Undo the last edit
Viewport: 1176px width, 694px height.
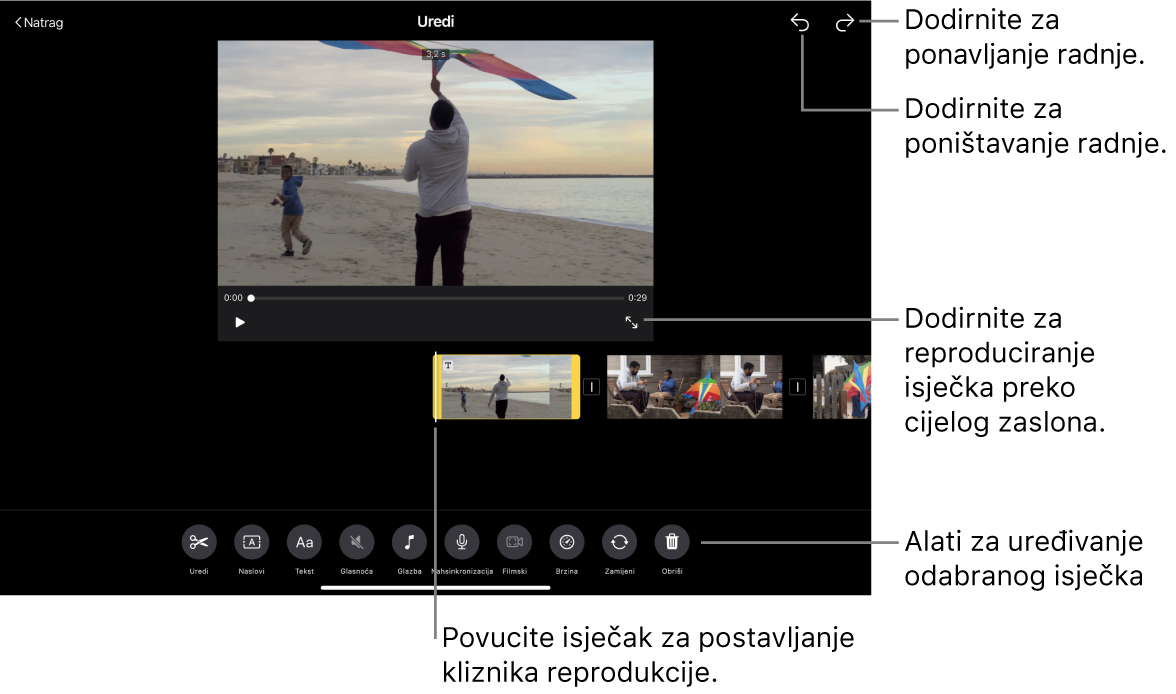(800, 22)
